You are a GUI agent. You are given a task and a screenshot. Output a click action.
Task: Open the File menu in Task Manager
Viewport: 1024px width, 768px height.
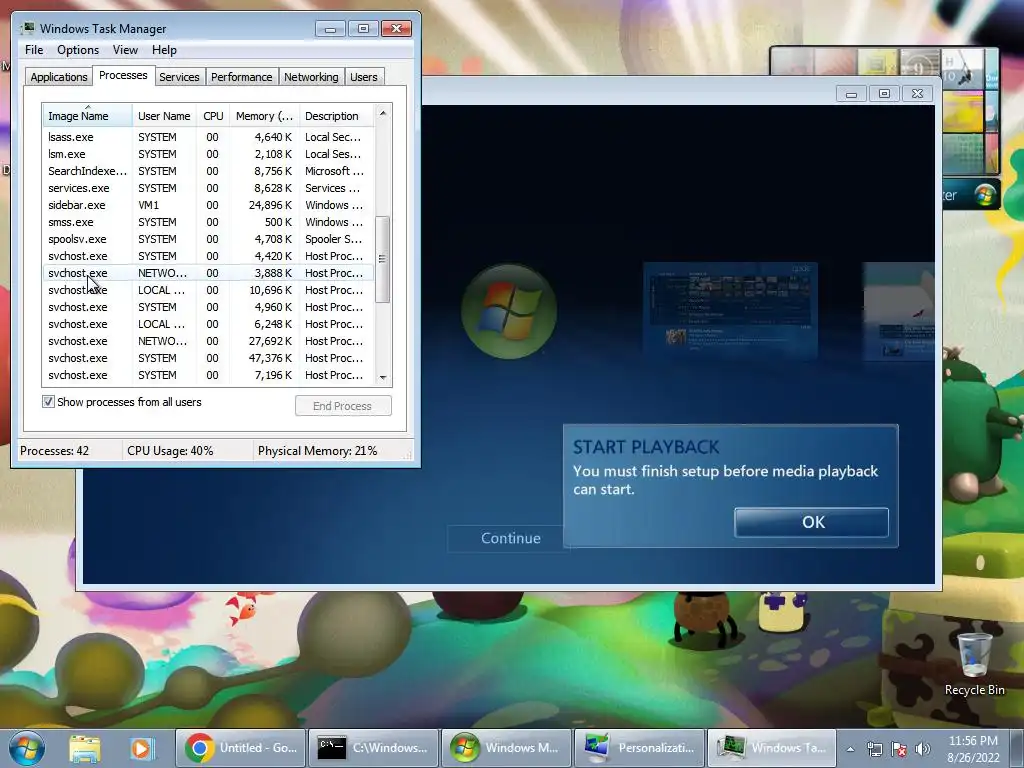coord(34,50)
